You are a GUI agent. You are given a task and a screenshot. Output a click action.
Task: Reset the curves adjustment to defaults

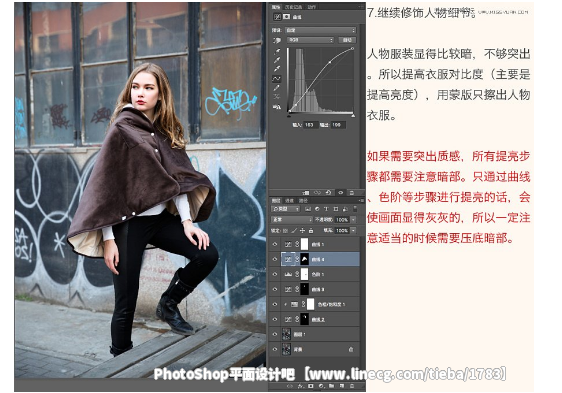[329, 193]
